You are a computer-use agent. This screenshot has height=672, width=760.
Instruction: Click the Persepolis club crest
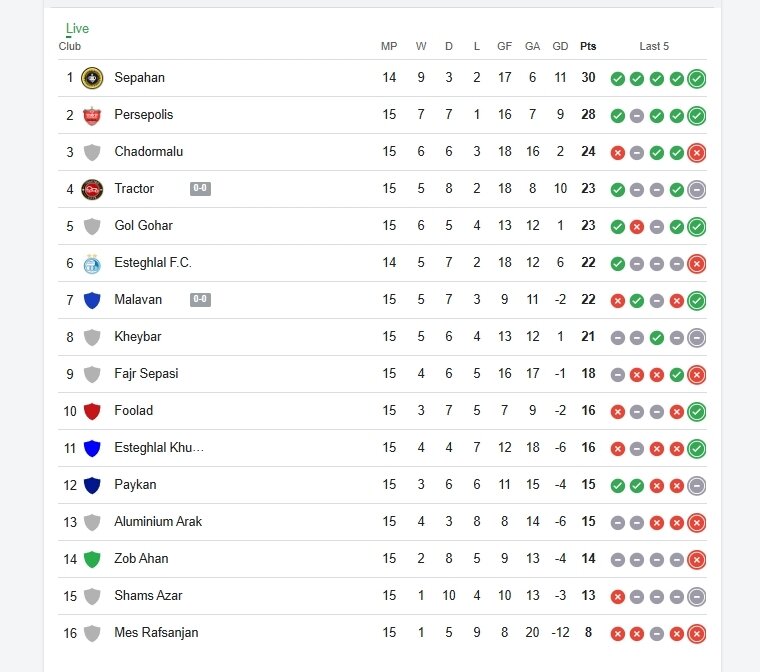(92, 115)
